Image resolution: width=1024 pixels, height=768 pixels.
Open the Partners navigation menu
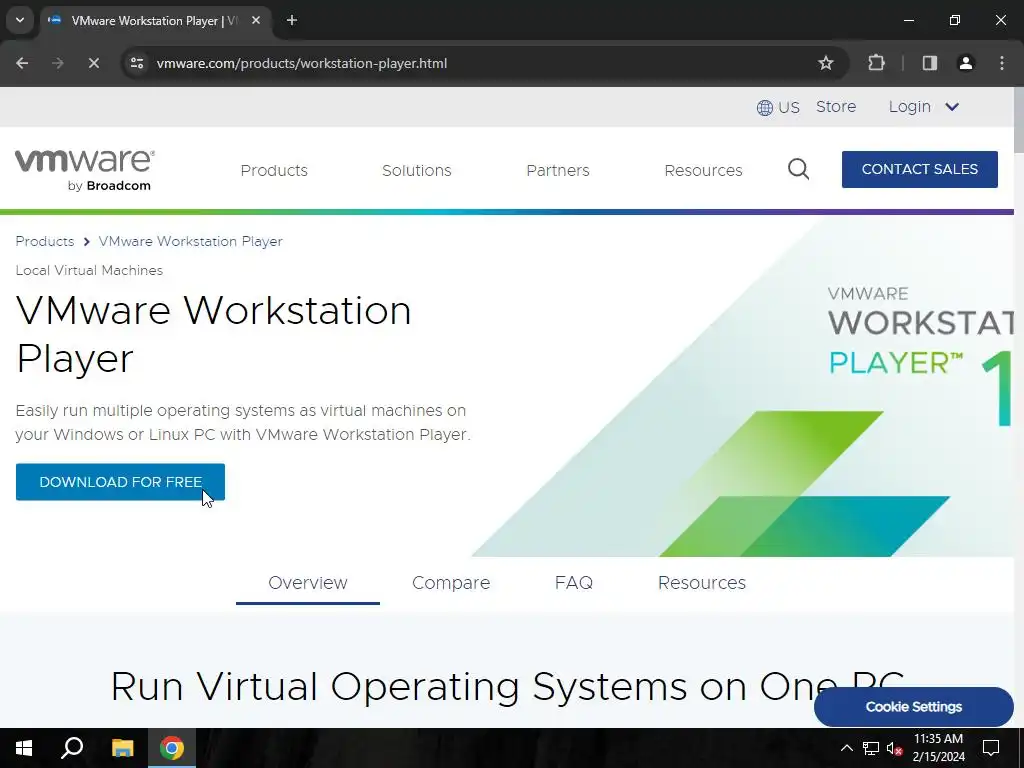pos(558,170)
